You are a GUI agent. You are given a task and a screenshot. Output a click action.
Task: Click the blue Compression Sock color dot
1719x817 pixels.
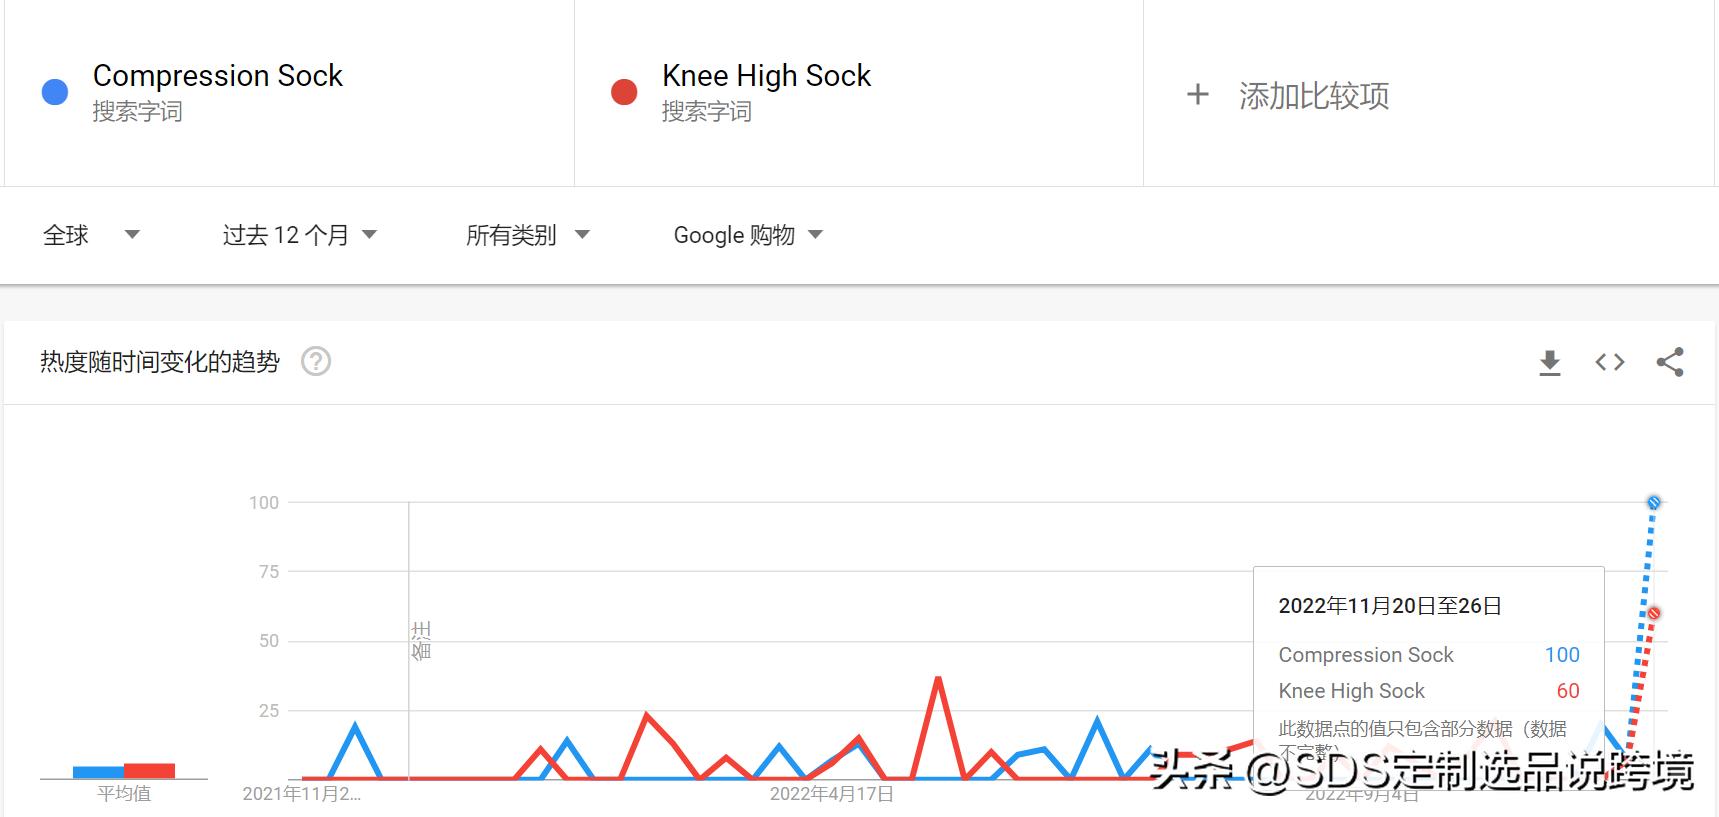[x=55, y=92]
